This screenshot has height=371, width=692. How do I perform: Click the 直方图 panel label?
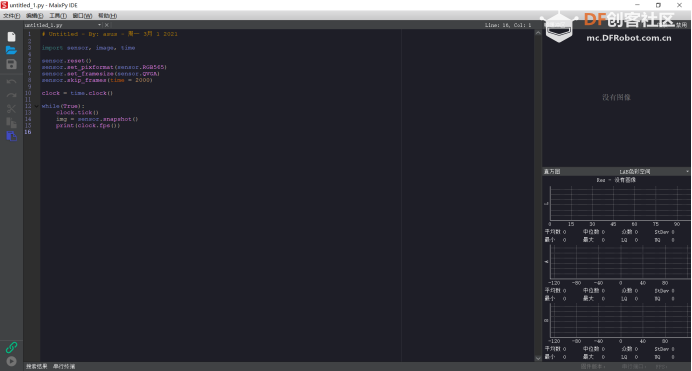pyautogui.click(x=552, y=172)
